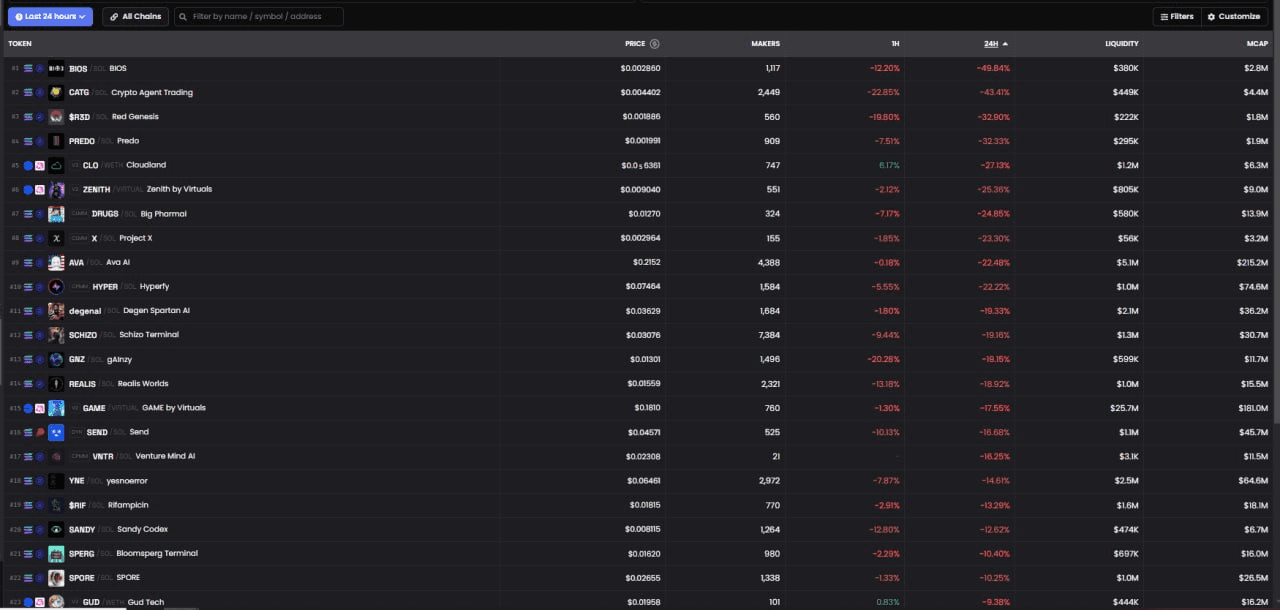
Task: Click the Ava AI token avatar
Action: pos(56,262)
